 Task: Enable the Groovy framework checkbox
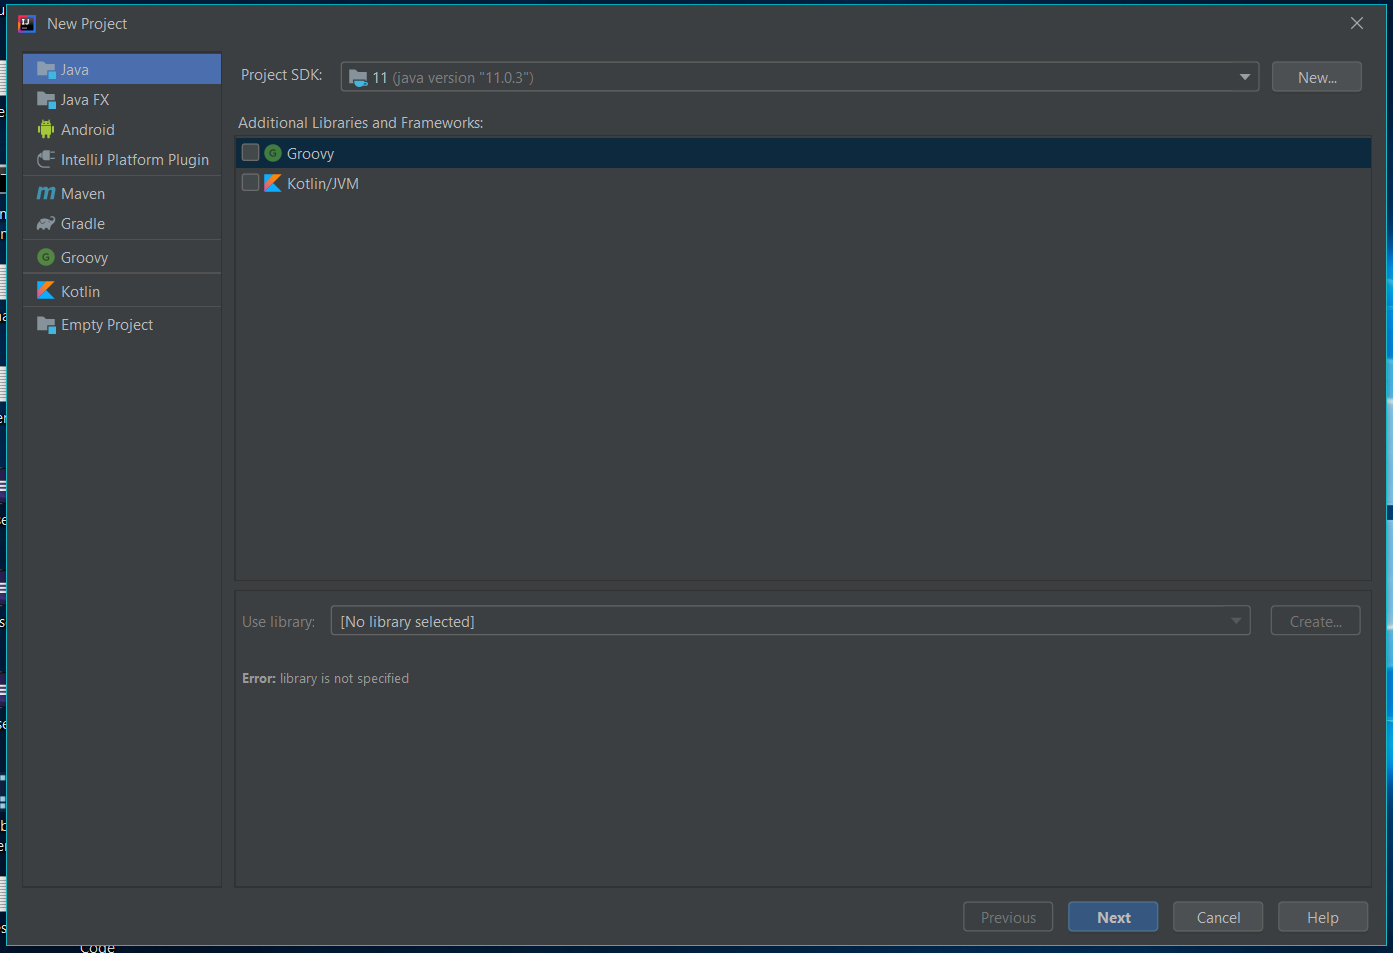(x=251, y=153)
